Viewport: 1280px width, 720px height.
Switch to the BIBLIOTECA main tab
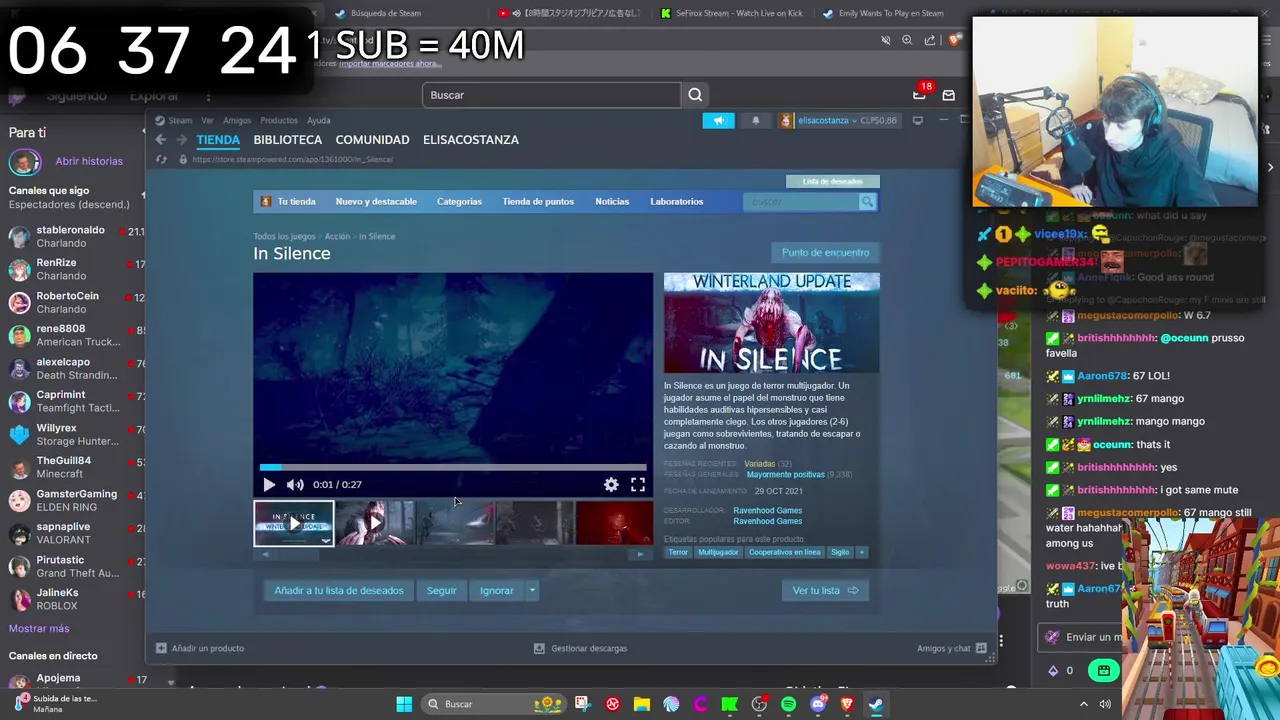point(287,140)
